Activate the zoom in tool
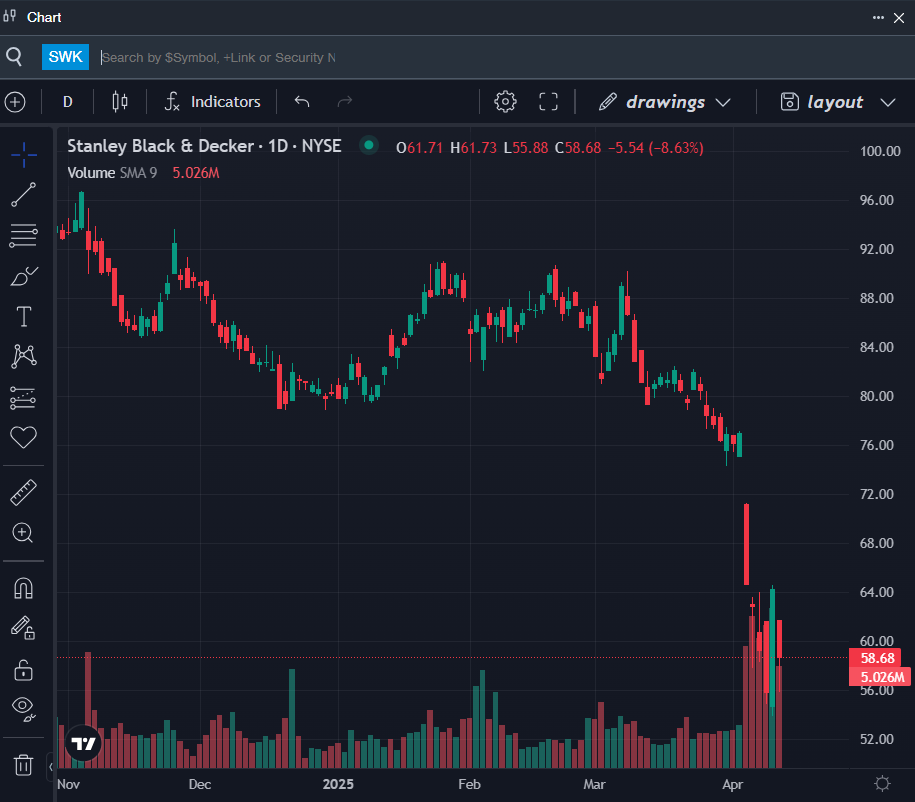The height and width of the screenshot is (802, 915). point(23,533)
